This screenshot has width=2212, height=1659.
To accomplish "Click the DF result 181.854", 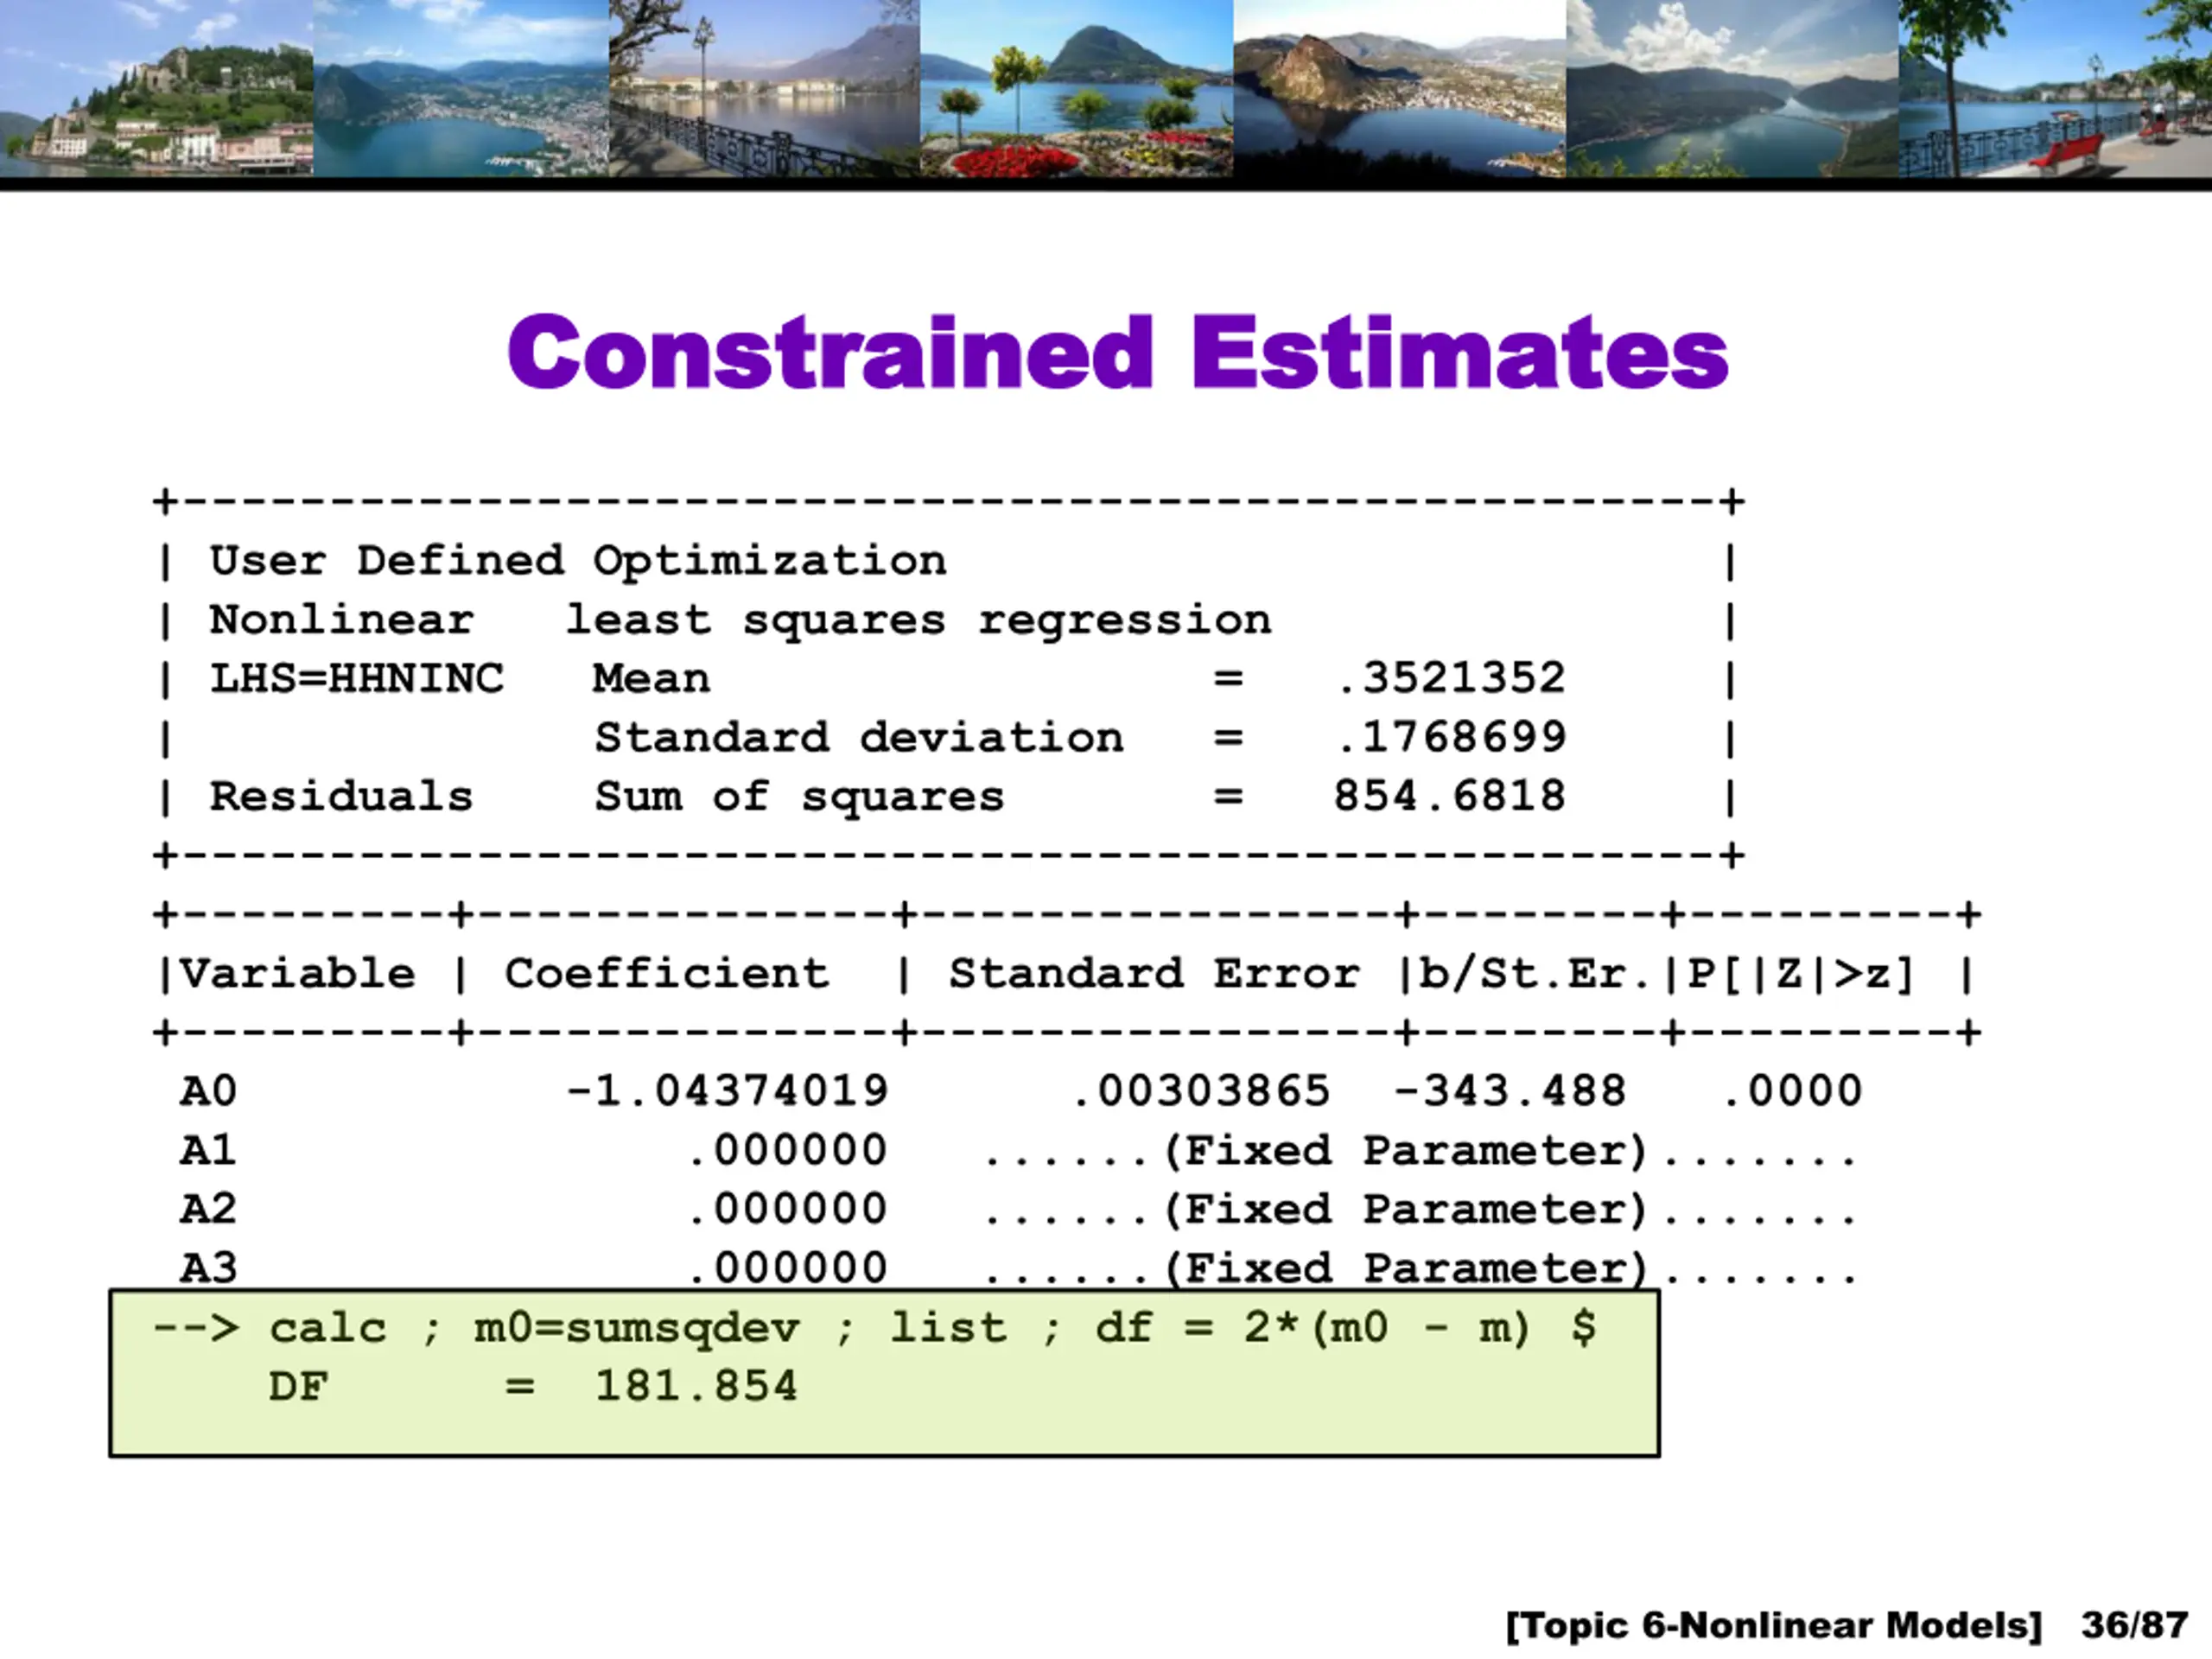I will (696, 1388).
